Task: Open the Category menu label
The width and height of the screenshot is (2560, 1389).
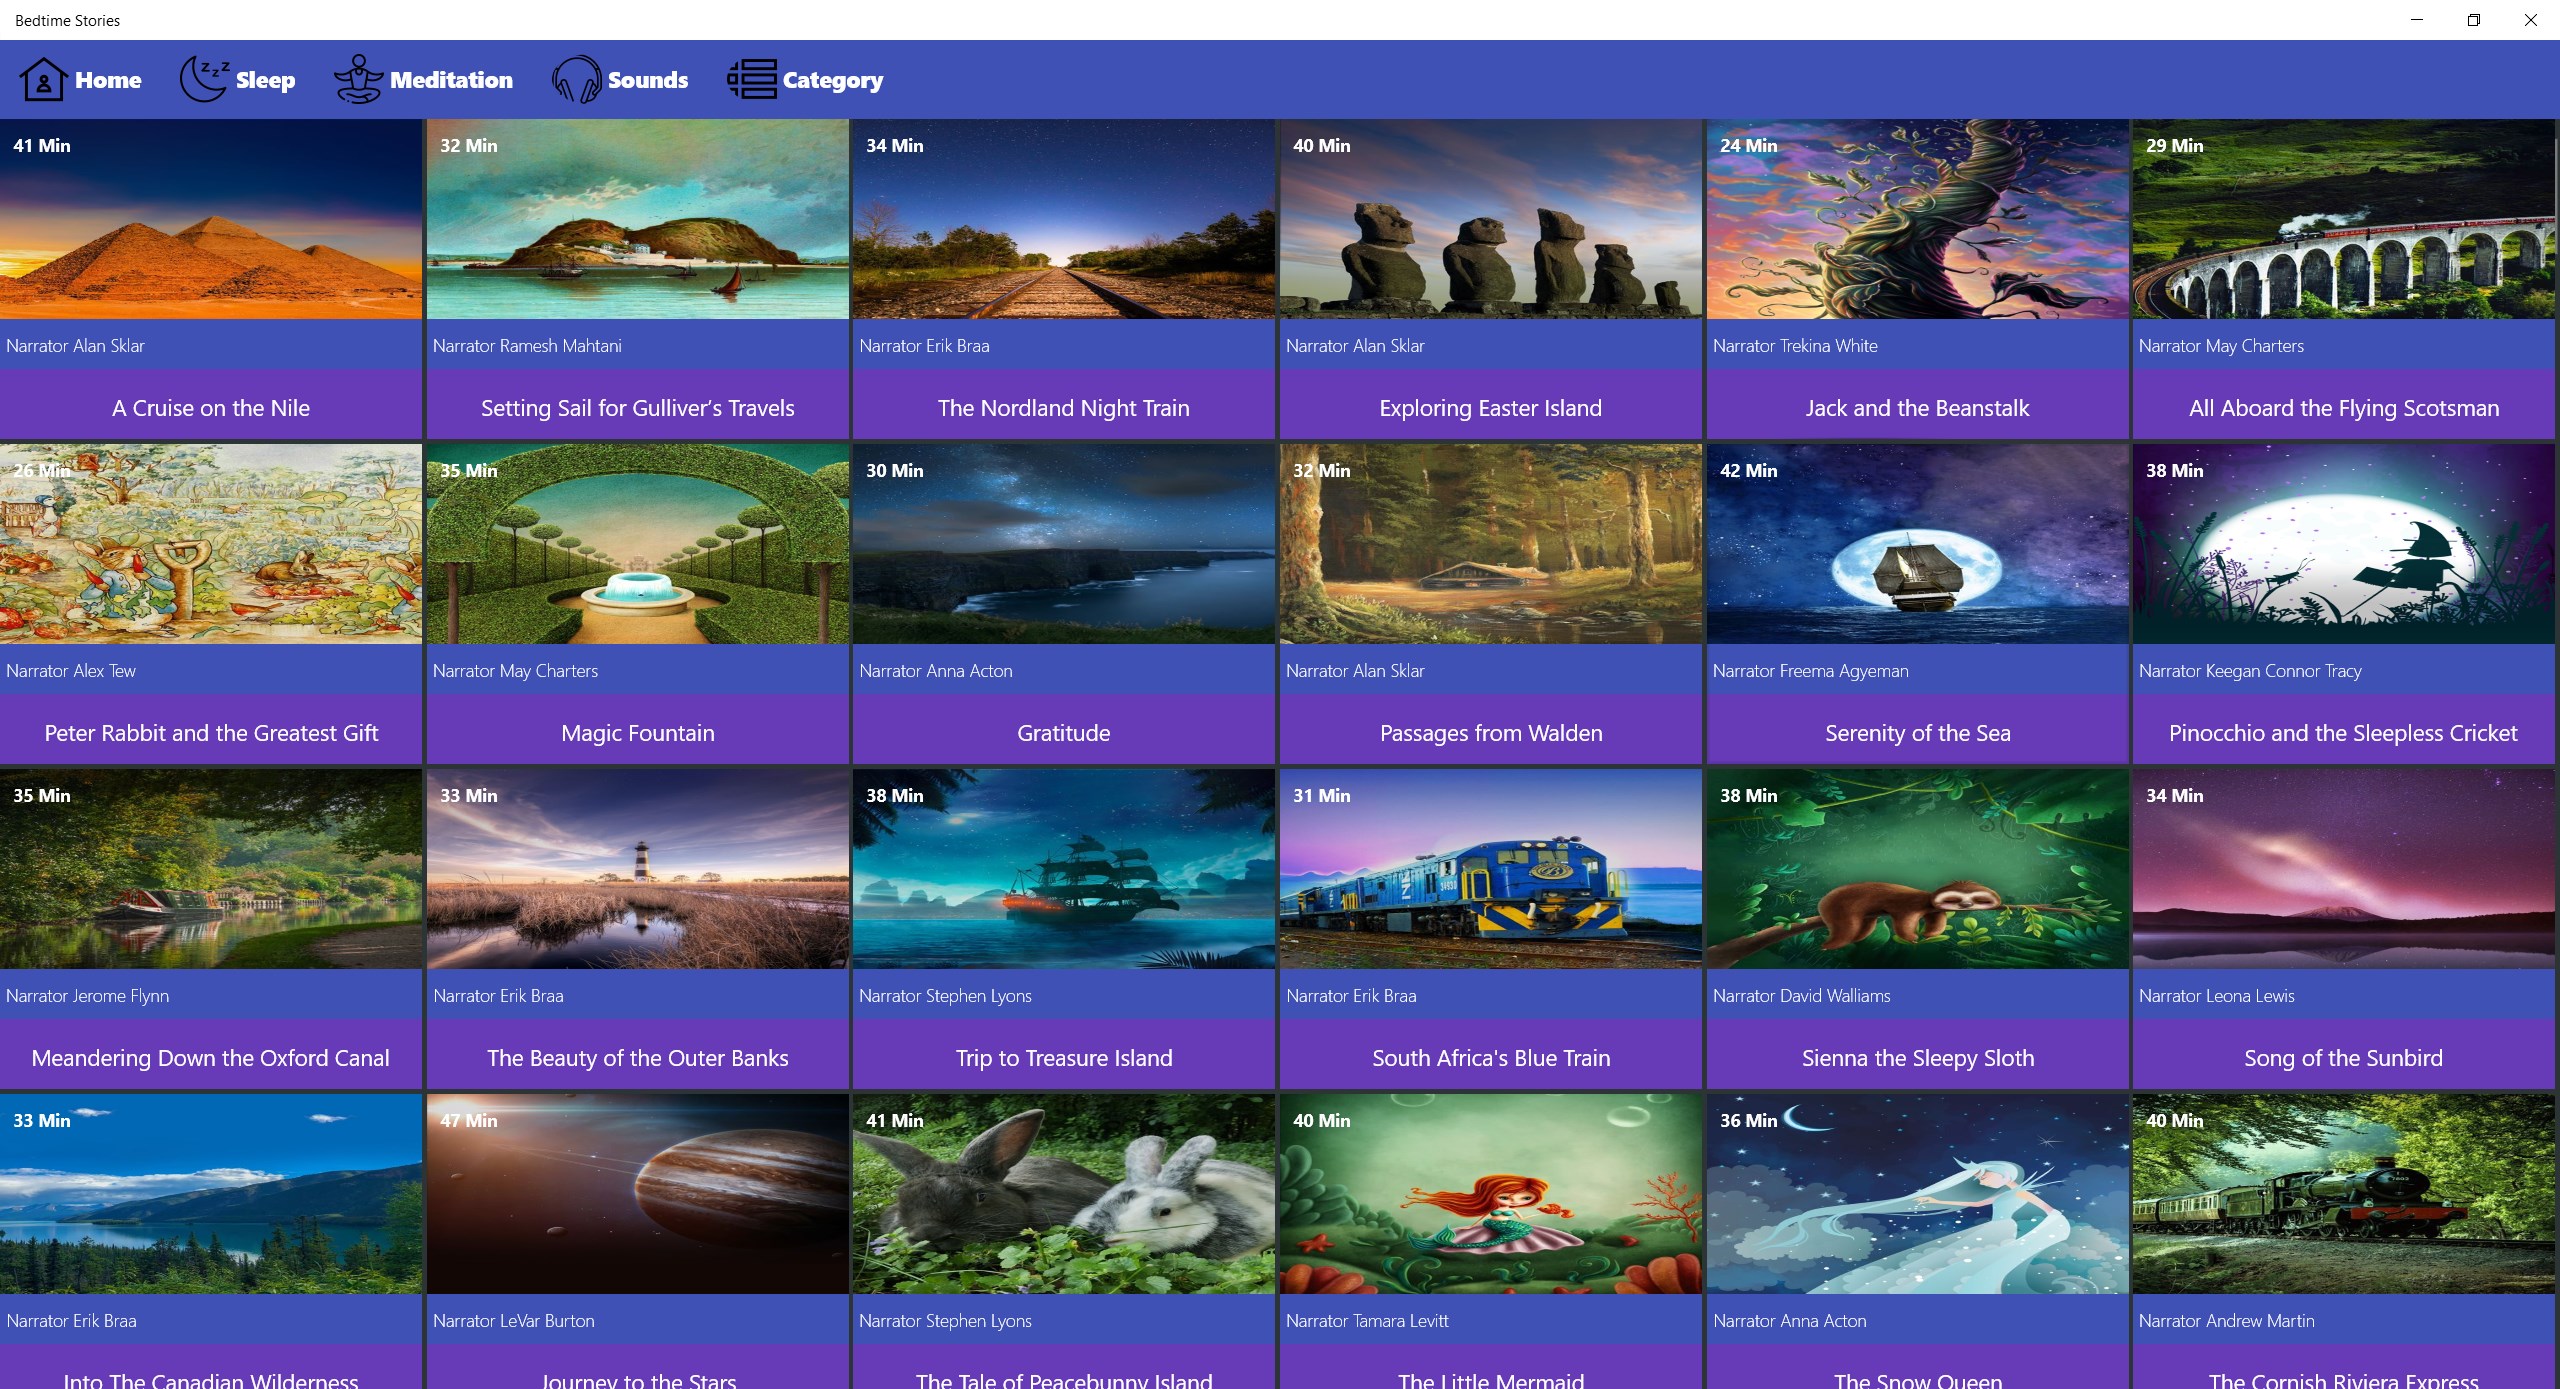Action: point(832,80)
